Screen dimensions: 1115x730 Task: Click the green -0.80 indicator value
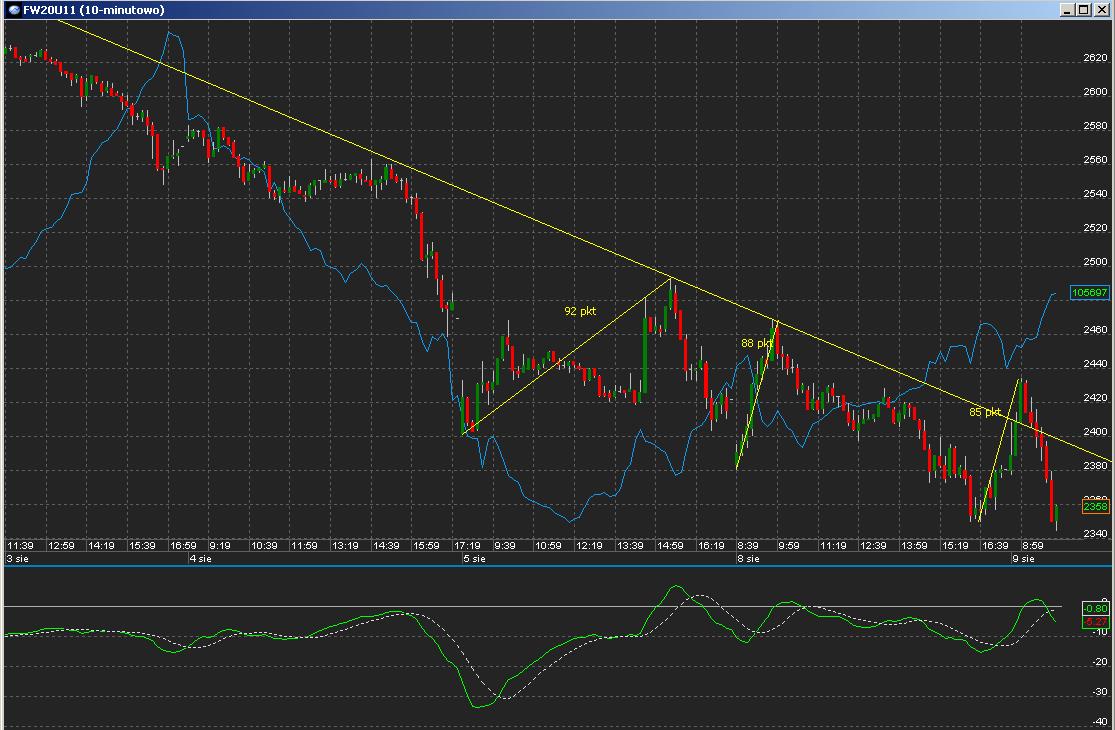coord(1095,608)
